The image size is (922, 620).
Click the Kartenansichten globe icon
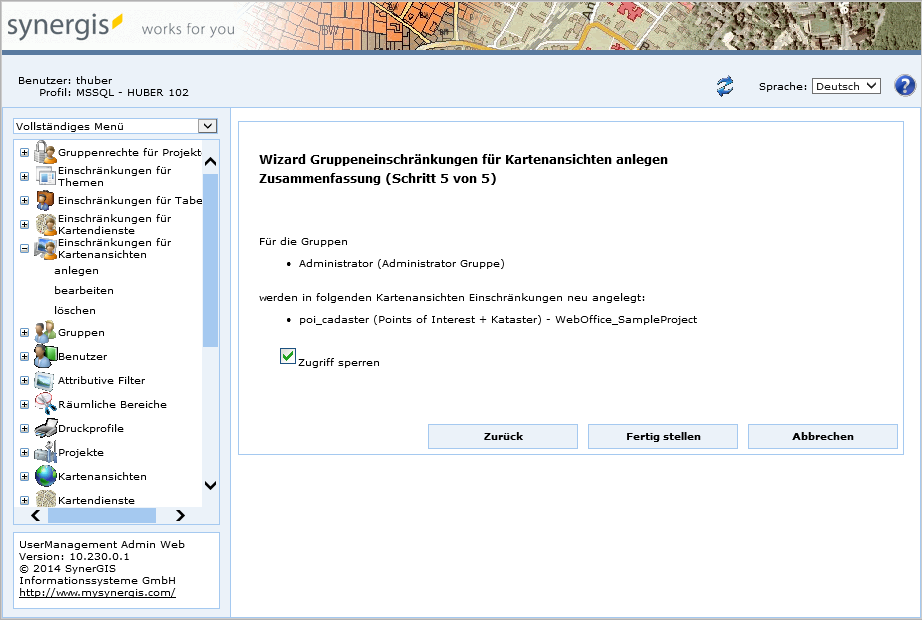point(45,476)
